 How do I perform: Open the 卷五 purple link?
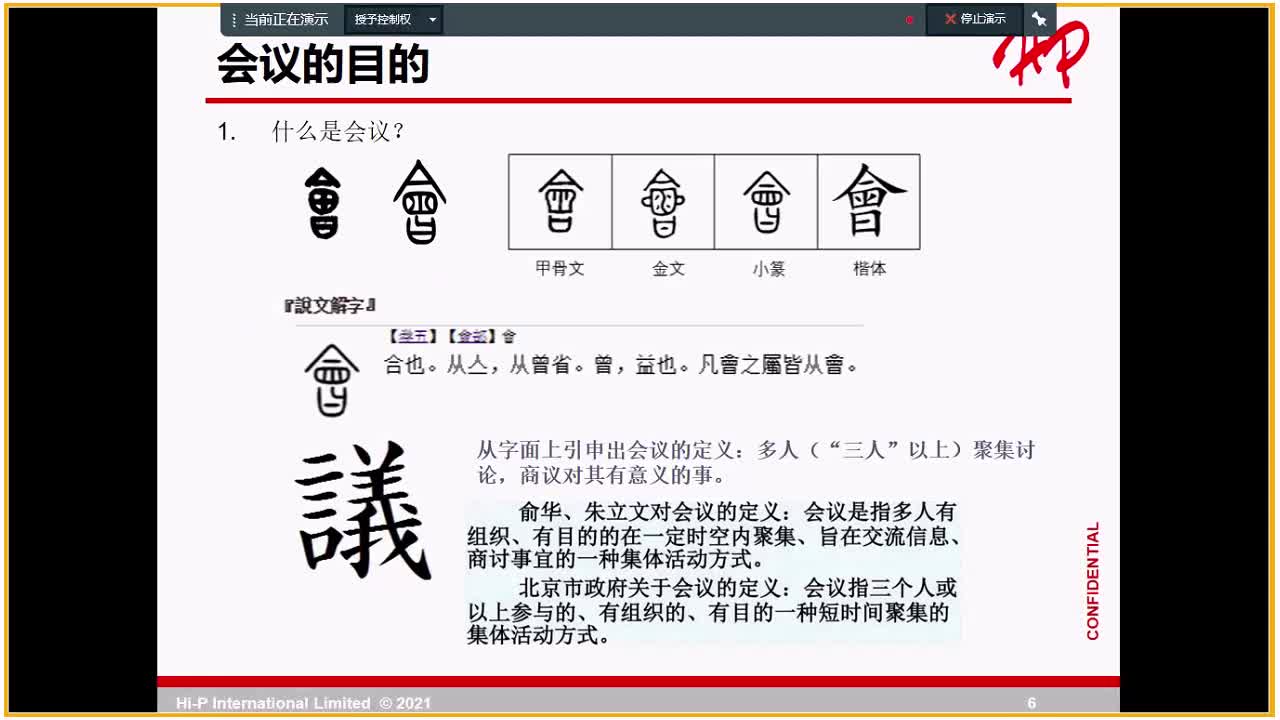click(412, 335)
